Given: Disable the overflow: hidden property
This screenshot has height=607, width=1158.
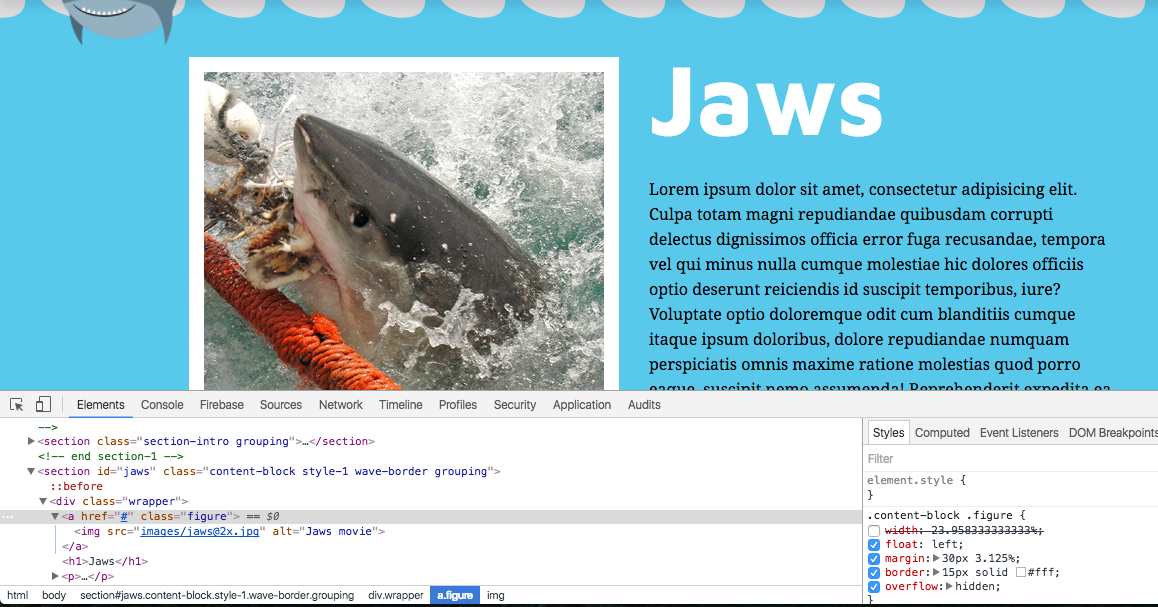Looking at the screenshot, I should point(874,587).
